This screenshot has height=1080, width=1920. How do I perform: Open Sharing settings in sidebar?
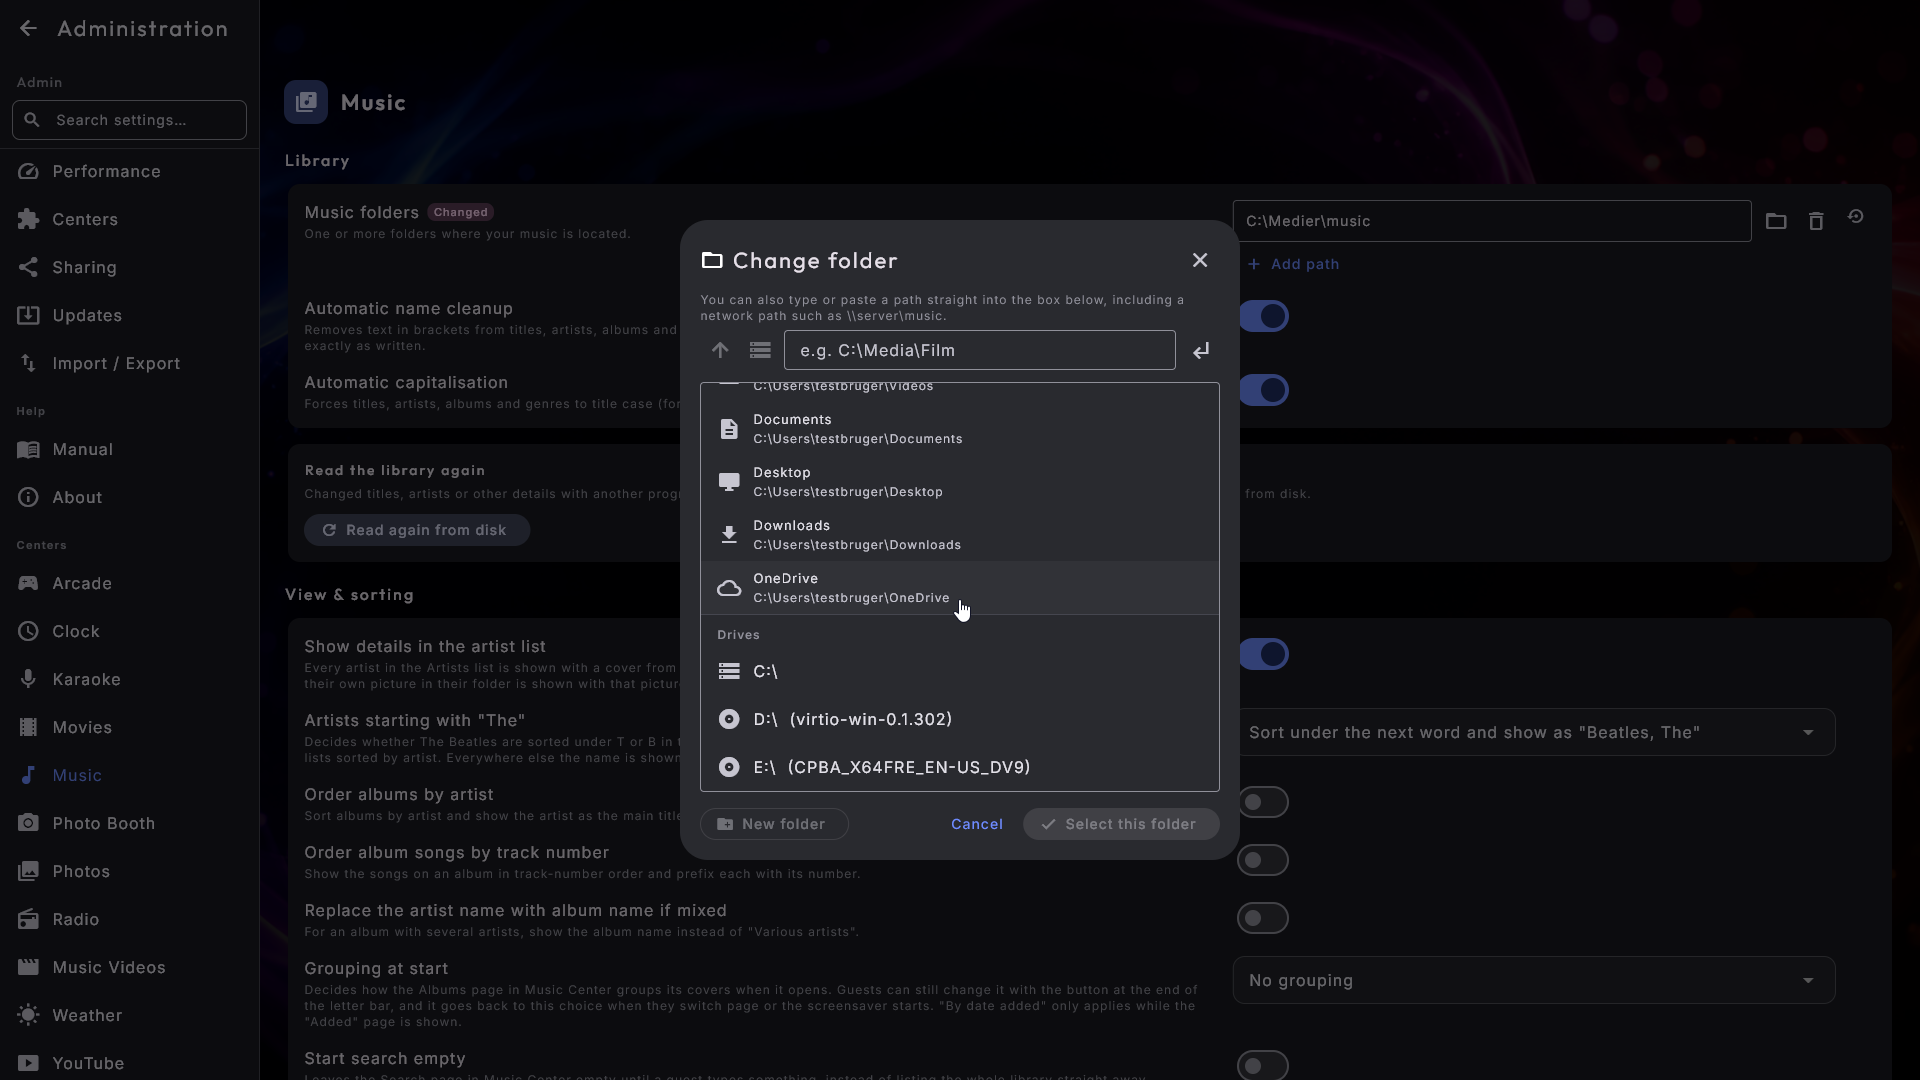pos(129,268)
